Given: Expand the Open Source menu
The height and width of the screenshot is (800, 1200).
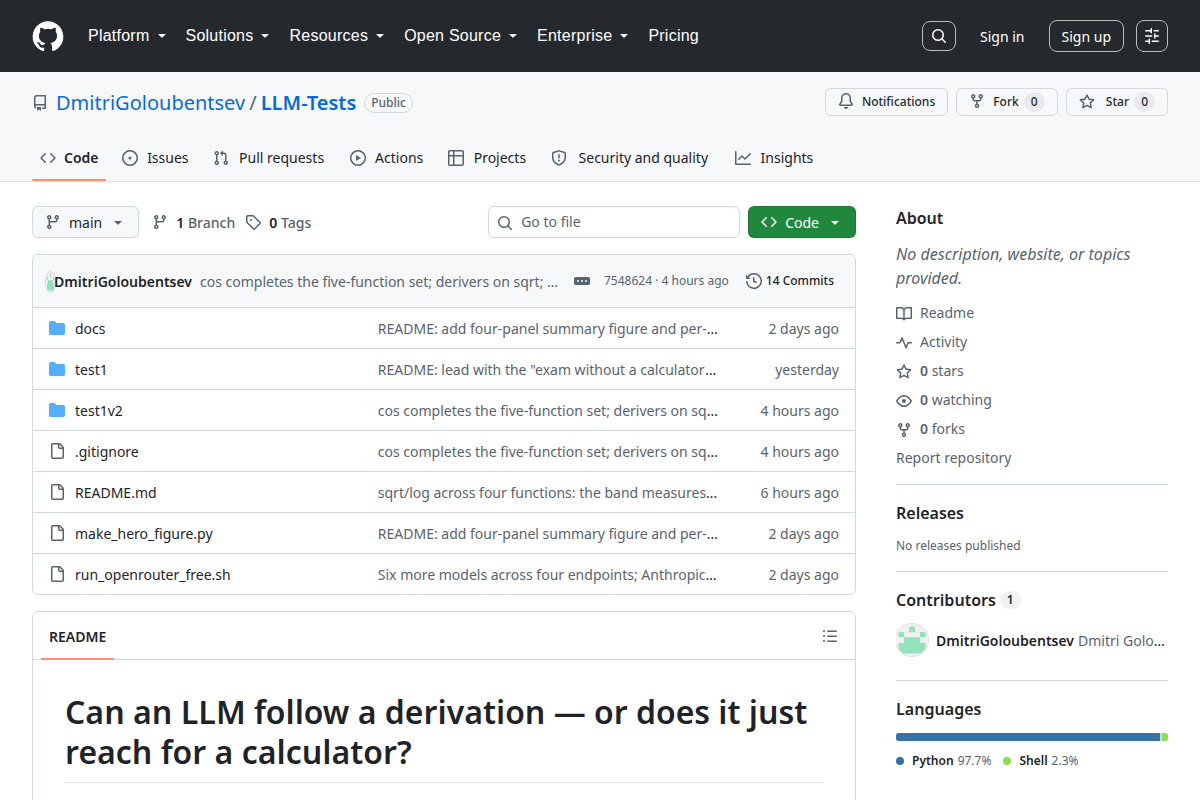Looking at the screenshot, I should [x=461, y=36].
